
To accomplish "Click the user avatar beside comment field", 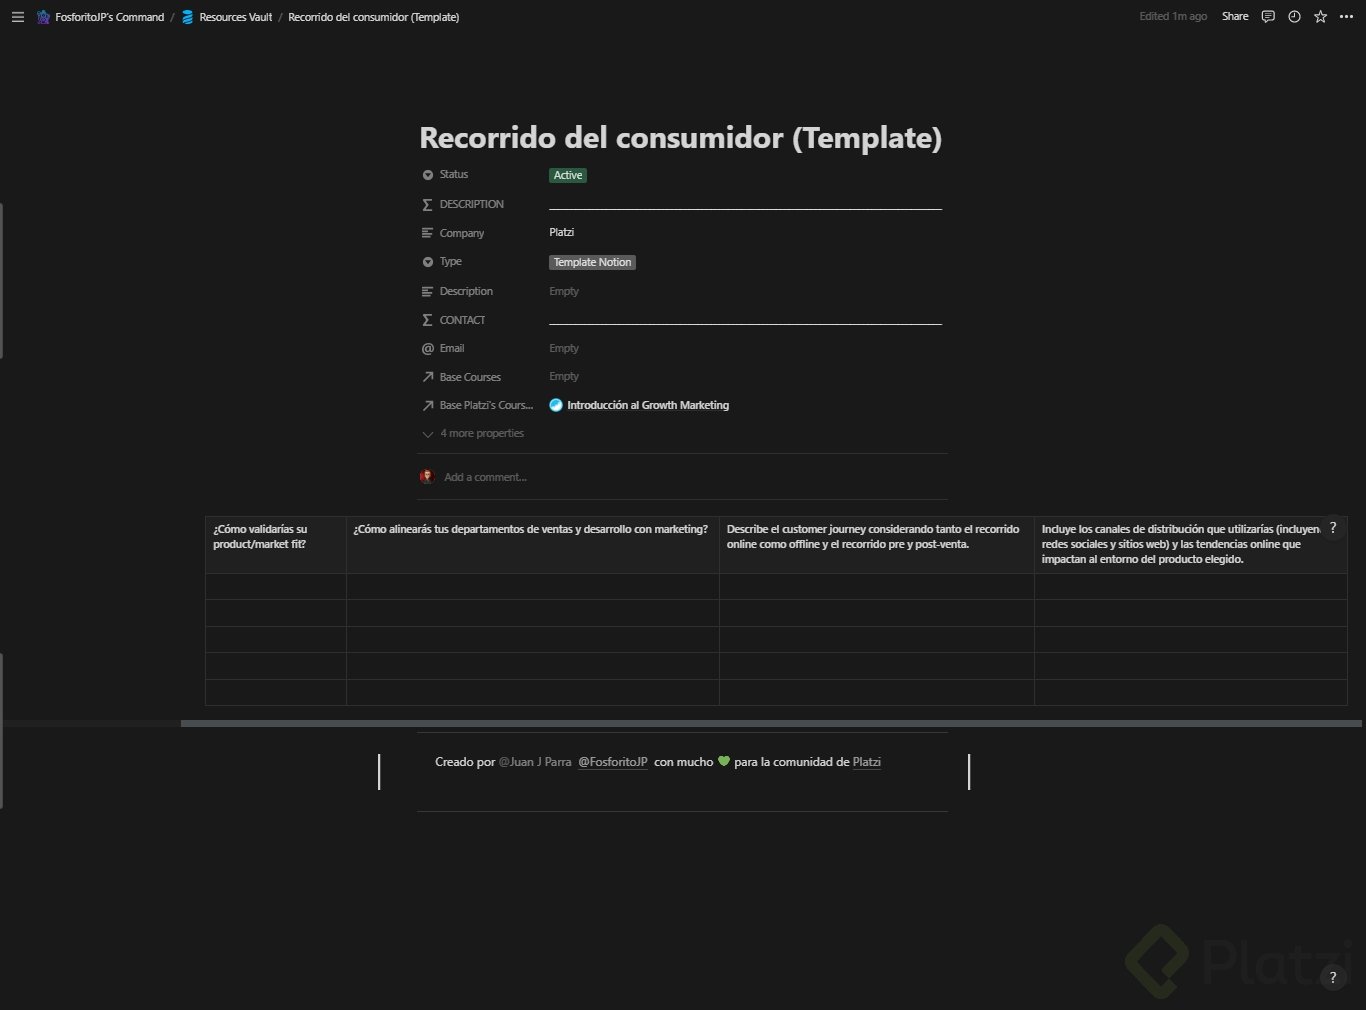I will click(427, 477).
